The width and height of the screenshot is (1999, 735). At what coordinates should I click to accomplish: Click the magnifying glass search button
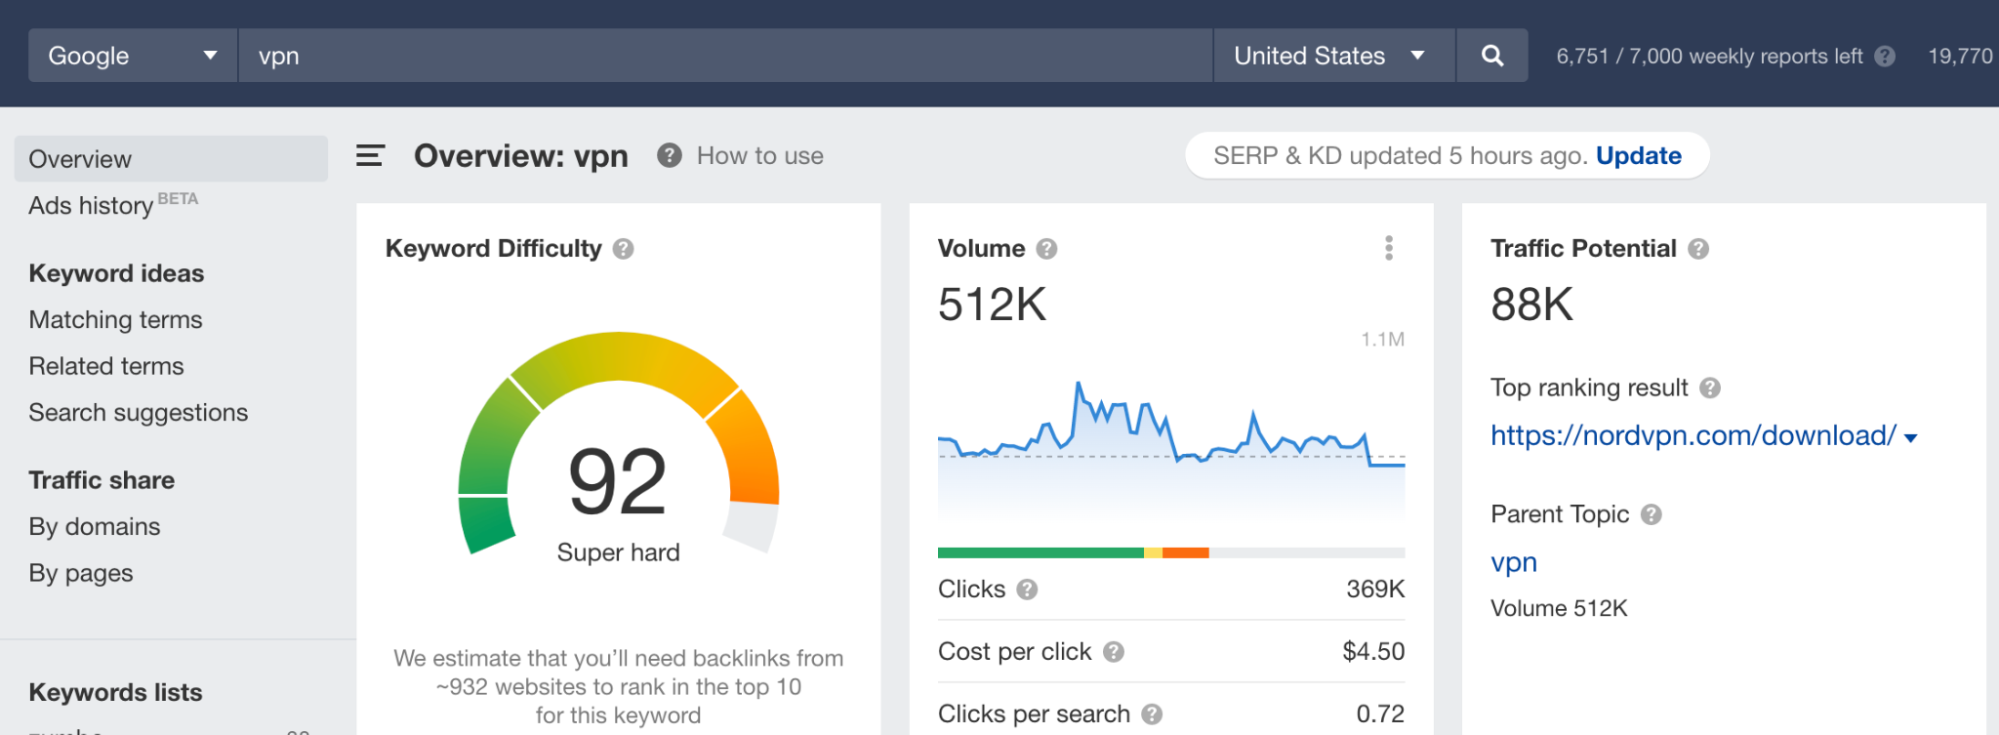1491,56
